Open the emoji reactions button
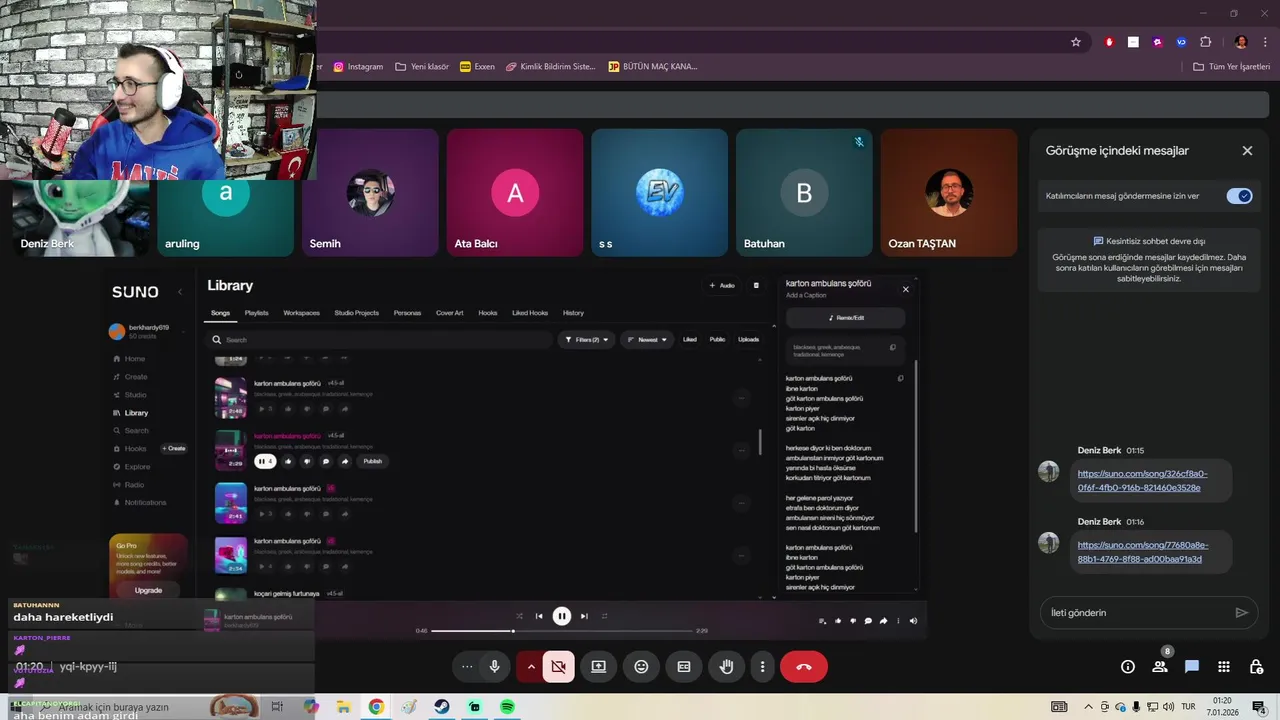Viewport: 1280px width, 720px height. tap(641, 667)
